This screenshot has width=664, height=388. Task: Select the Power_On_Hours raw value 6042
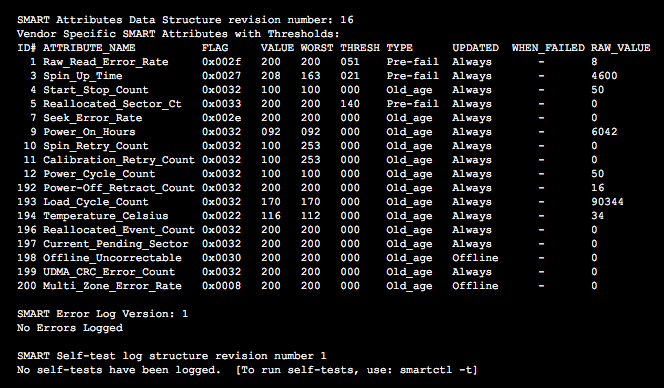[604, 132]
